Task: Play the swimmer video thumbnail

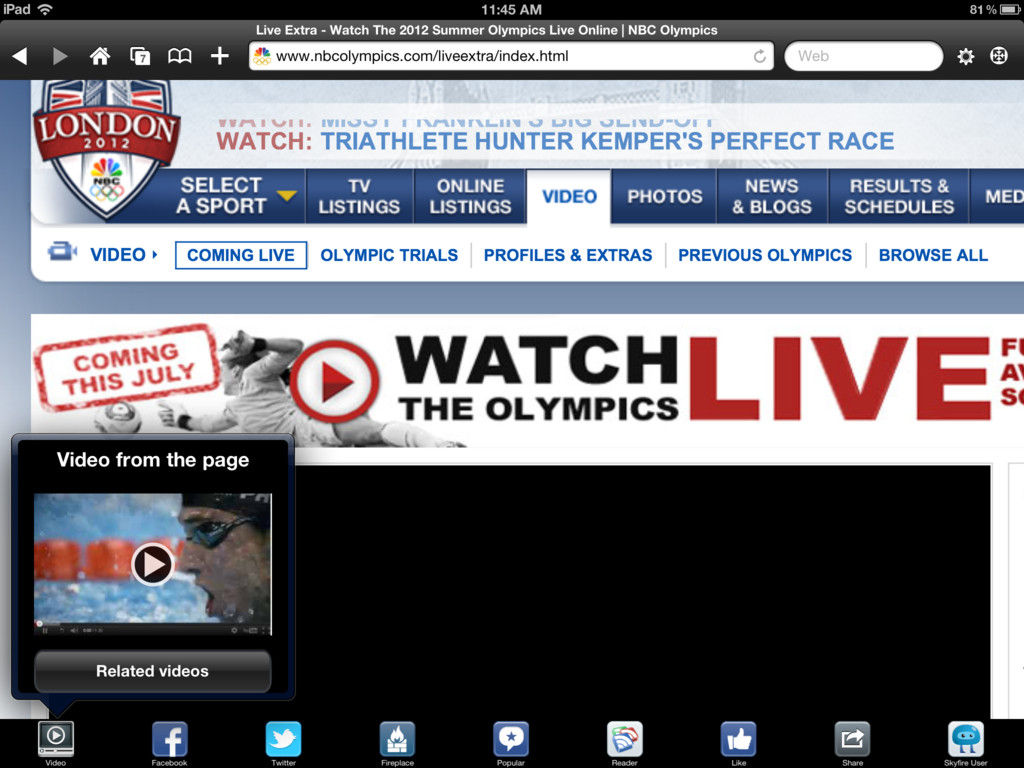Action: click(153, 564)
